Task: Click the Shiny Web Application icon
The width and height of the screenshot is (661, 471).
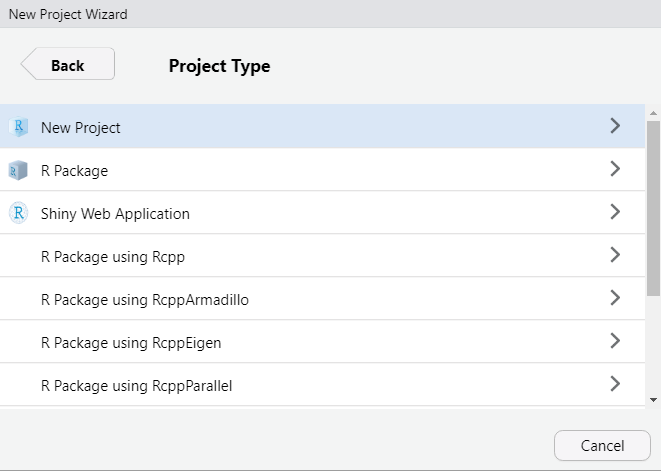Action: 19,213
